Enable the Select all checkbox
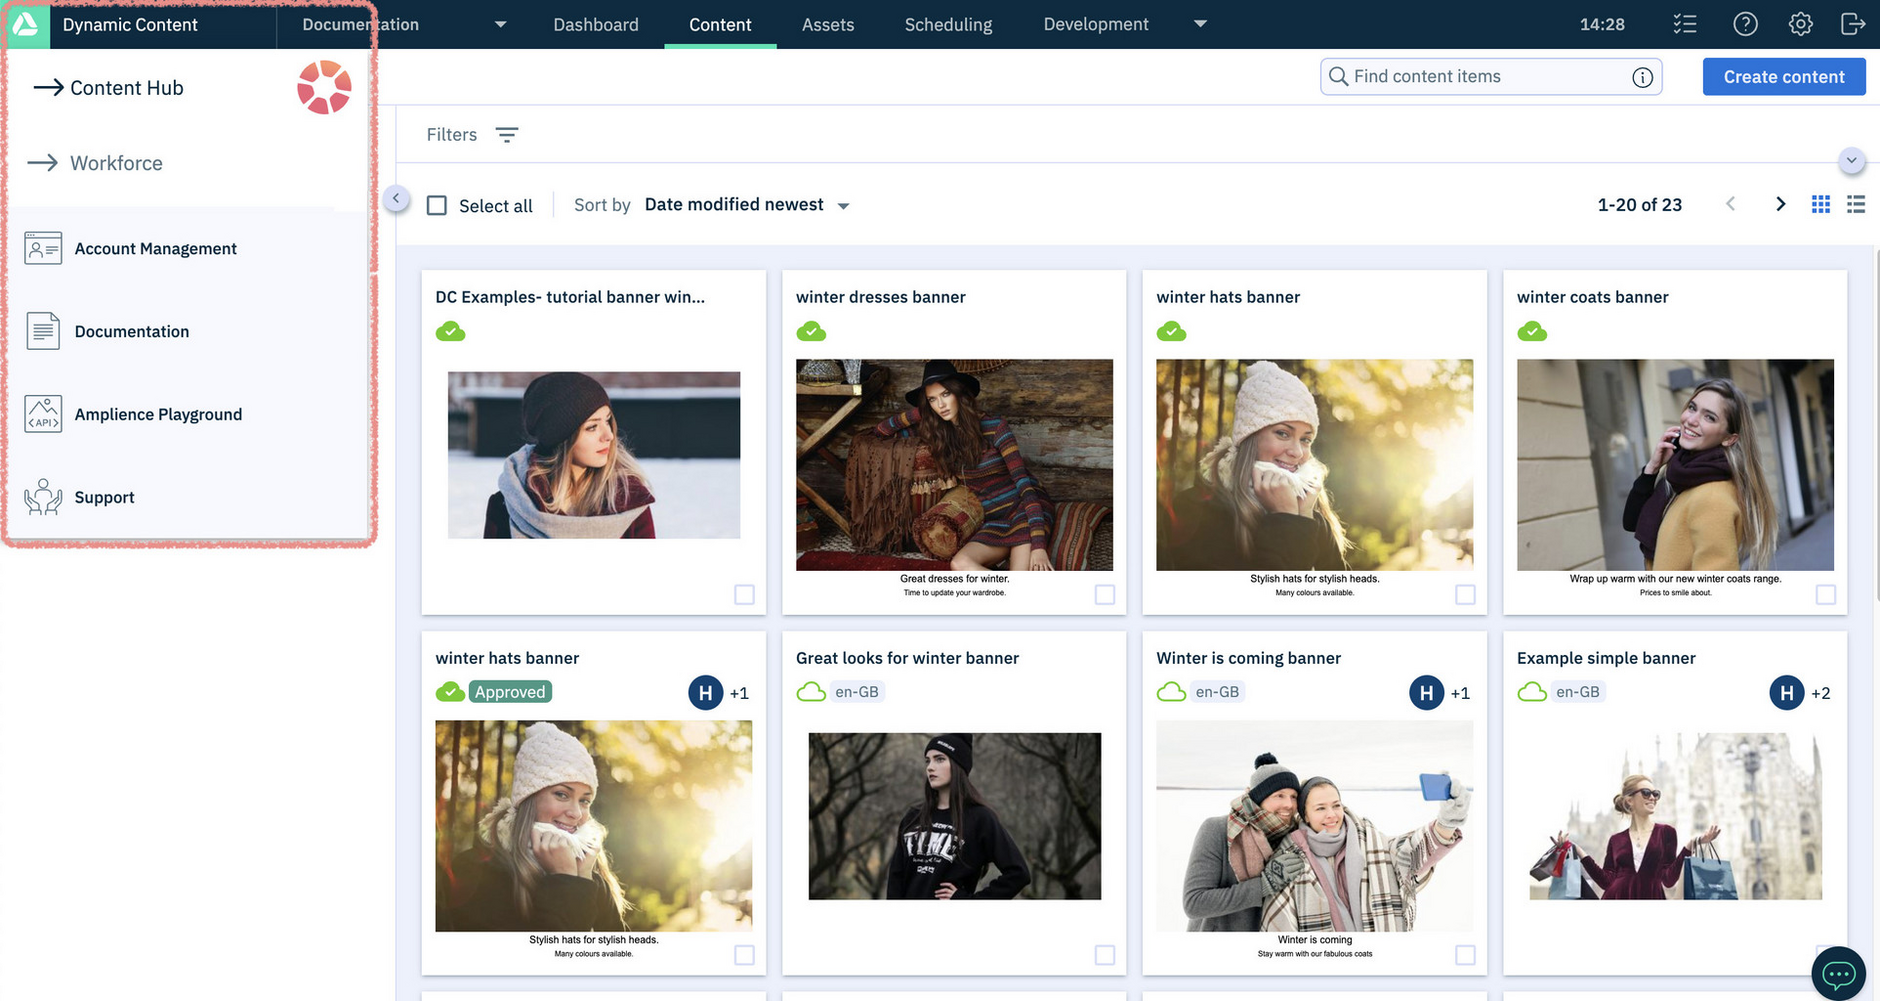 point(437,204)
